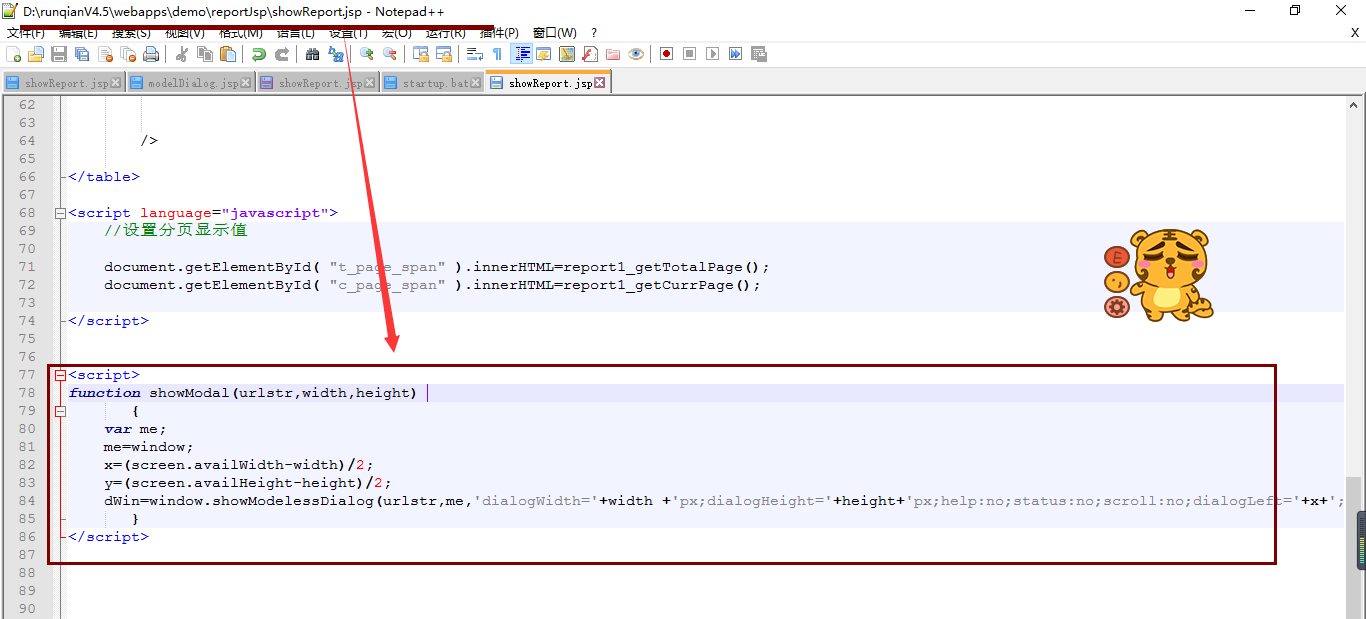Paste from clipboard using toolbar icon
The image size is (1366, 619).
228,54
